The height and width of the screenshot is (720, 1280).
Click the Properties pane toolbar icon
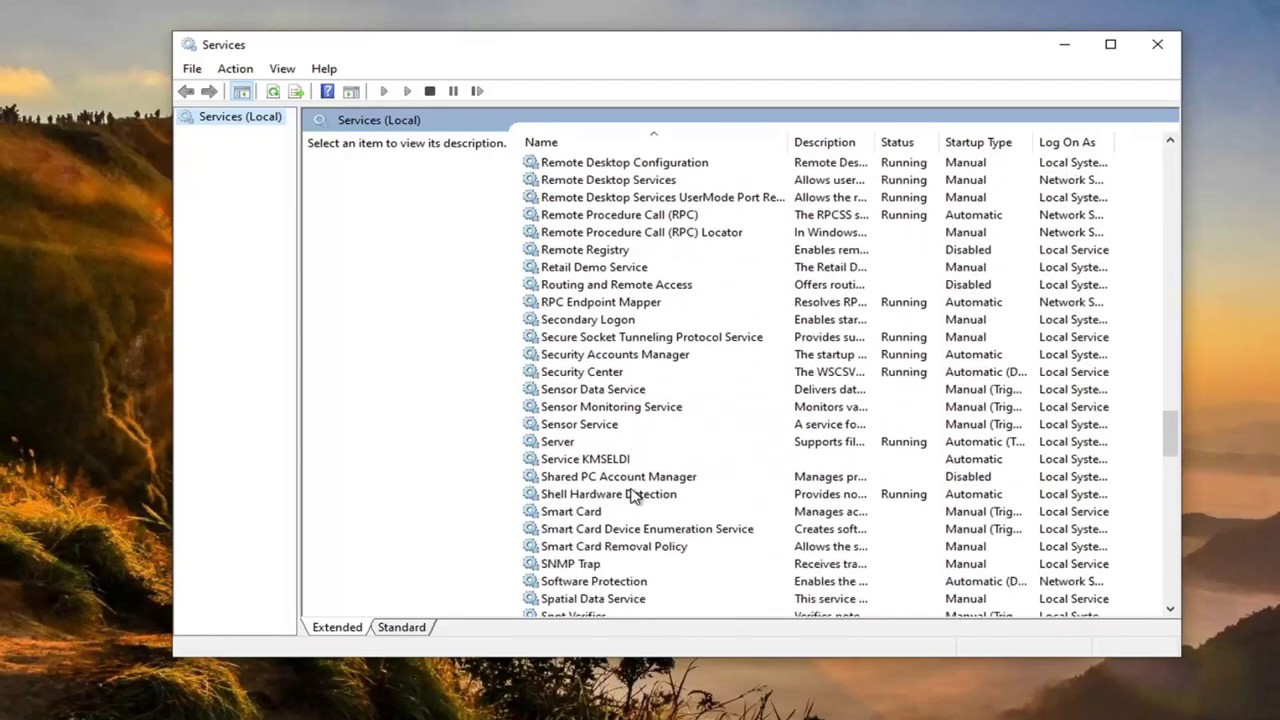coord(351,91)
